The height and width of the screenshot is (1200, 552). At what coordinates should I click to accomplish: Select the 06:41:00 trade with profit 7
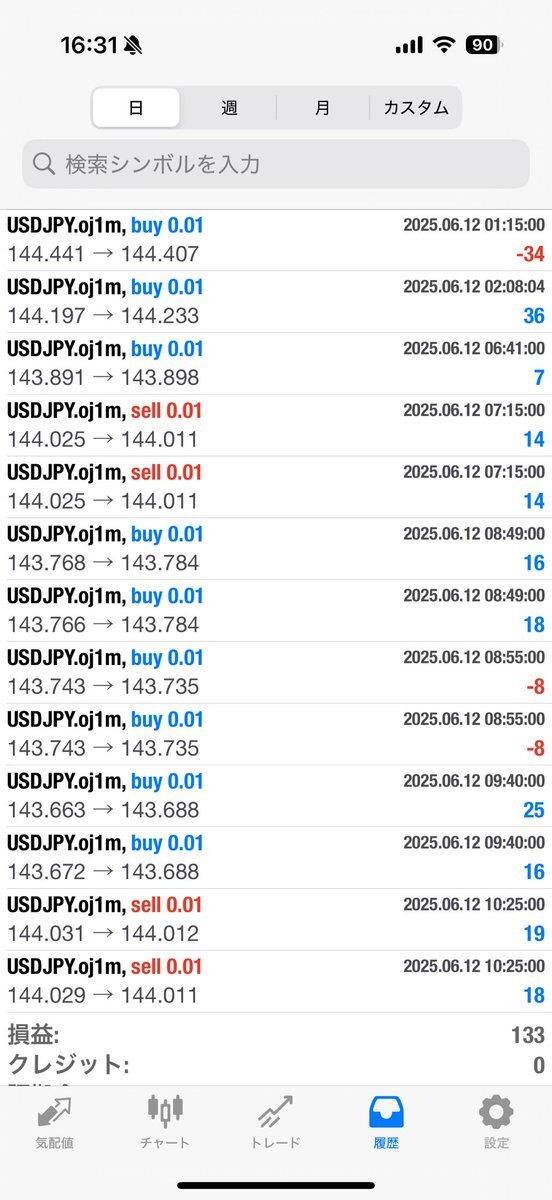276,363
